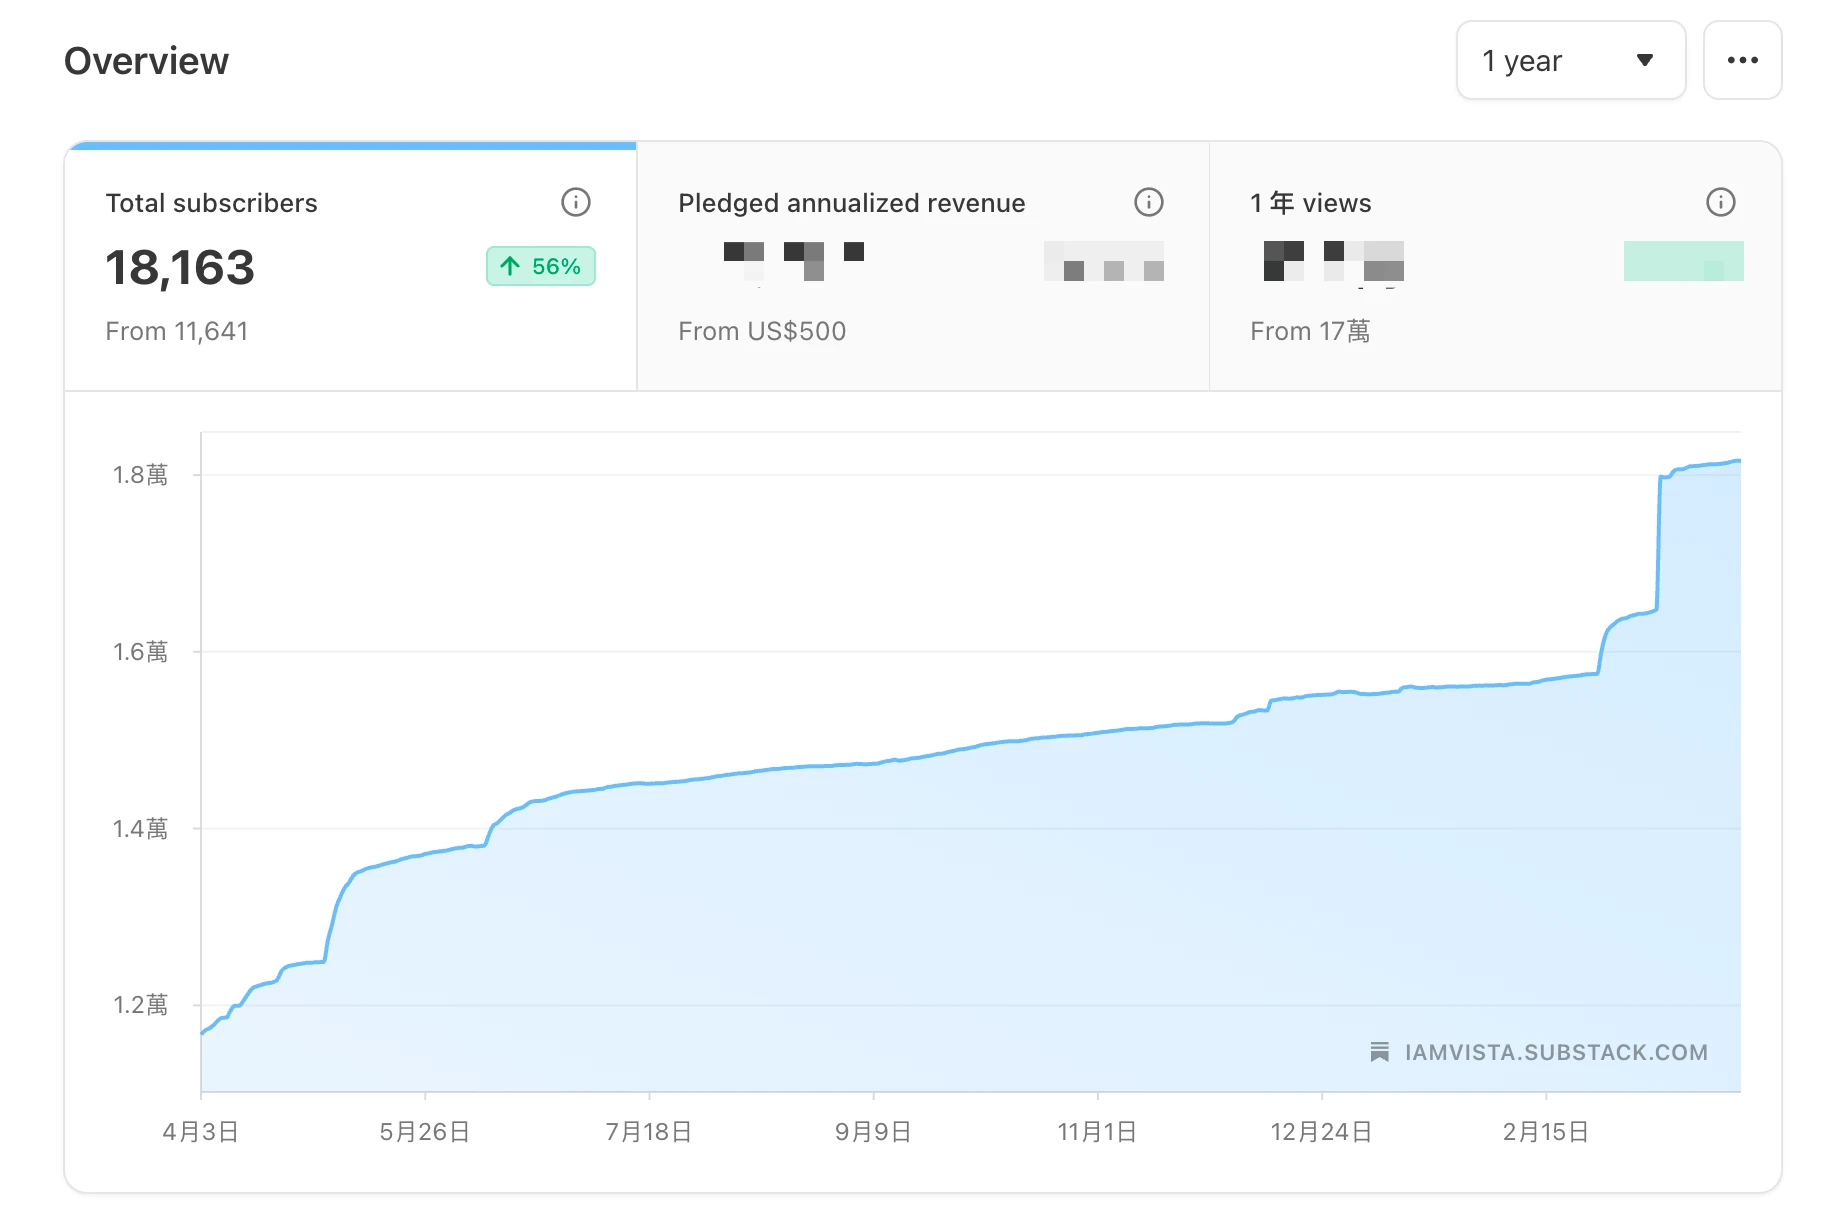Click info icon for 1 年 views

coord(1720,203)
